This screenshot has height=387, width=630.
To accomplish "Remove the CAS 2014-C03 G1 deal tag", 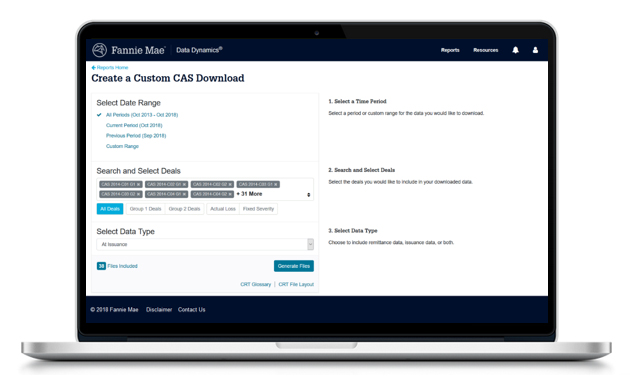I will click(x=276, y=184).
